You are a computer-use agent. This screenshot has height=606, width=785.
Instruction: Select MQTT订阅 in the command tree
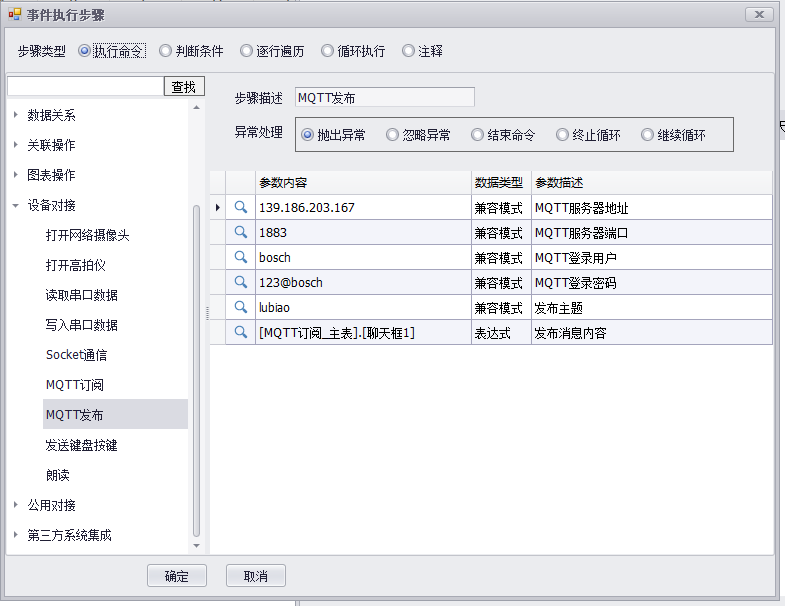coord(75,385)
